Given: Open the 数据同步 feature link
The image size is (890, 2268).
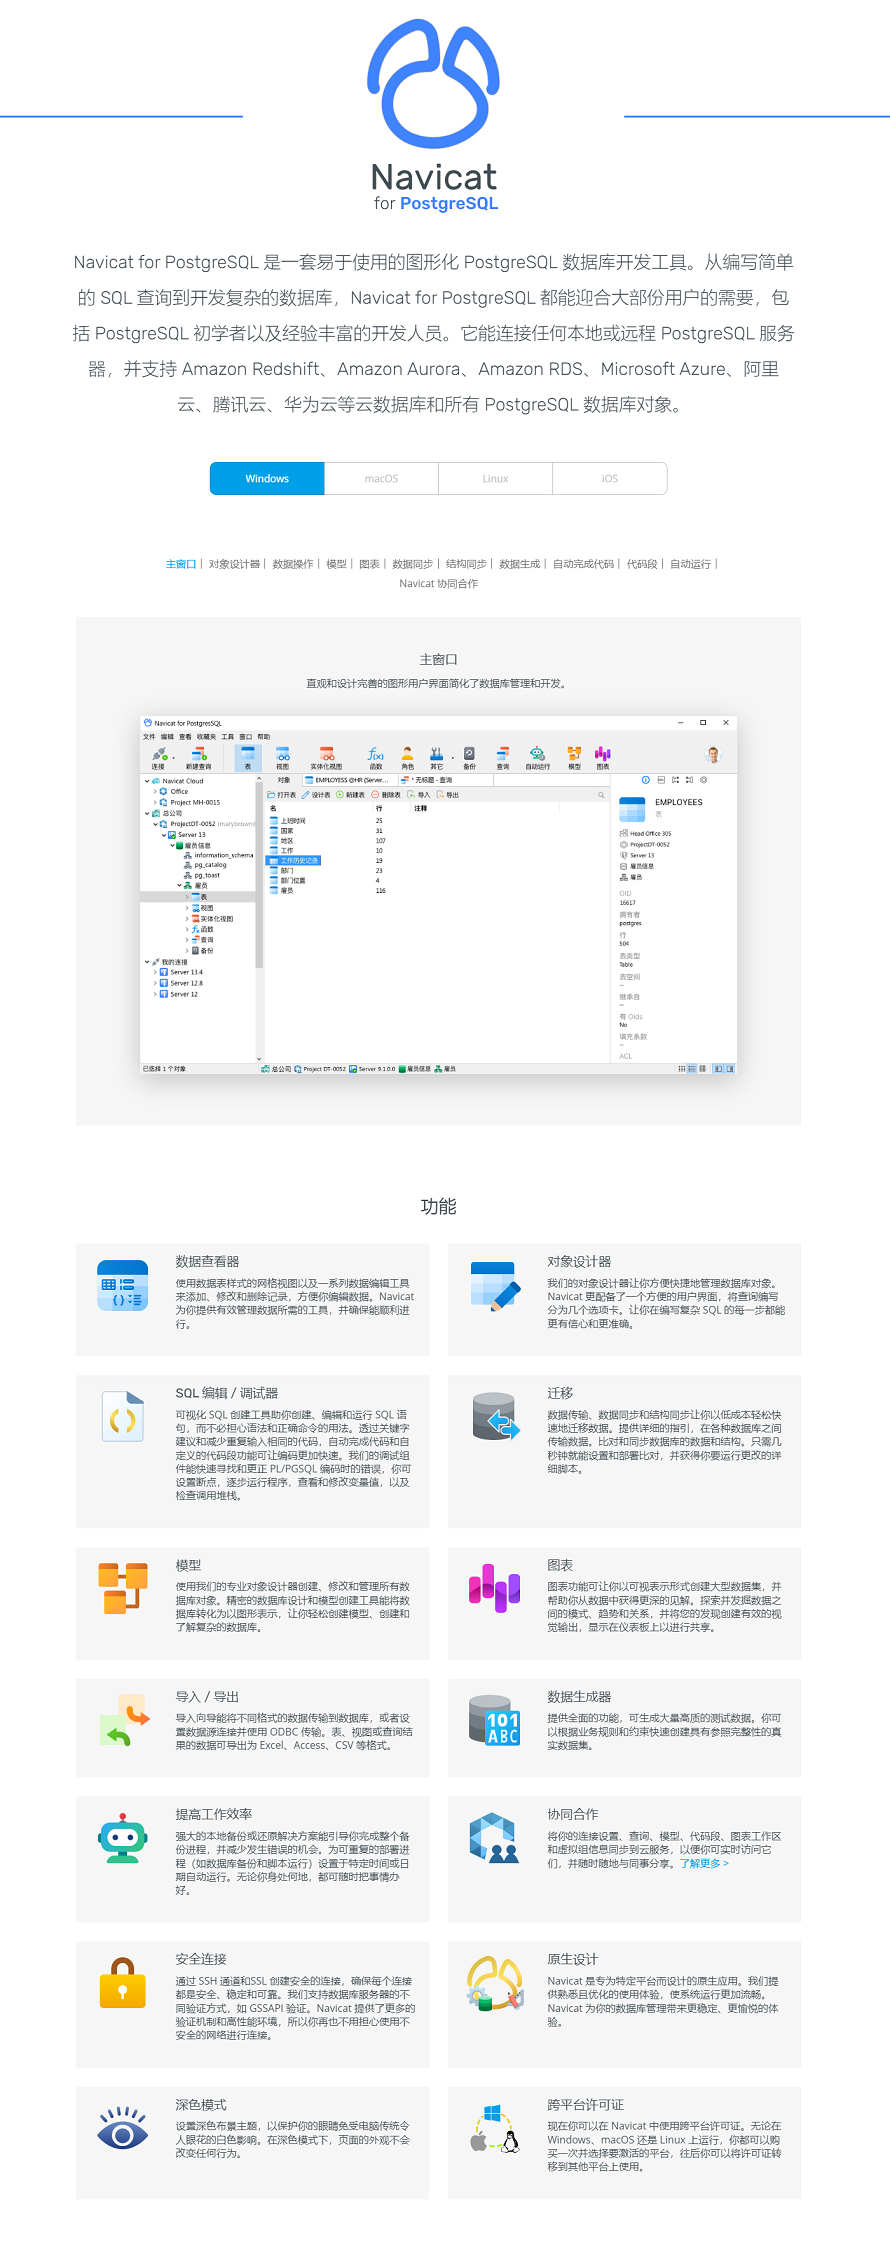Looking at the screenshot, I should [412, 564].
